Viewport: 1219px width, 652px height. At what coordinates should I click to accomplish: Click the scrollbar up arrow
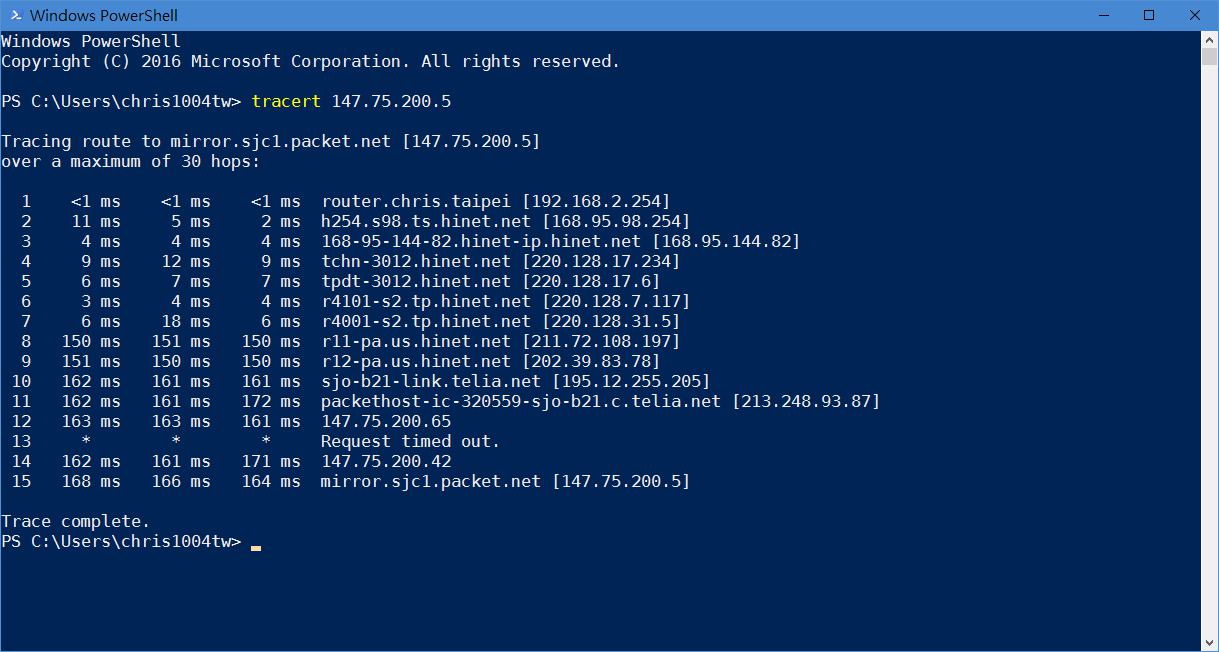tap(1209, 39)
